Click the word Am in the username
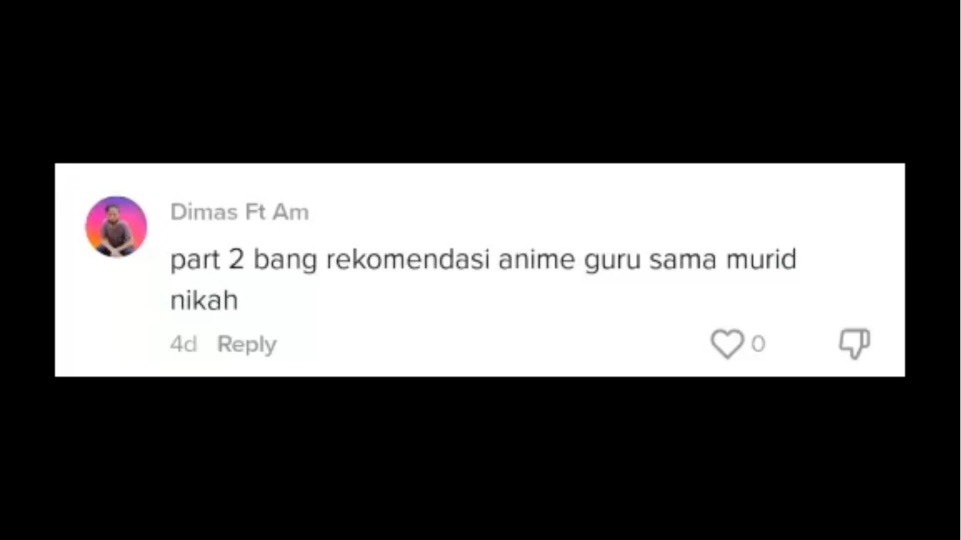 pyautogui.click(x=291, y=212)
